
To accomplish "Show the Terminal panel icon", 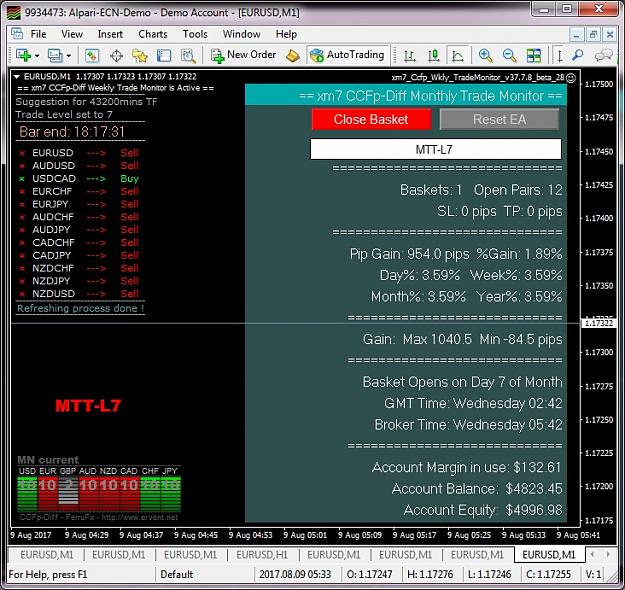I will coord(164,55).
